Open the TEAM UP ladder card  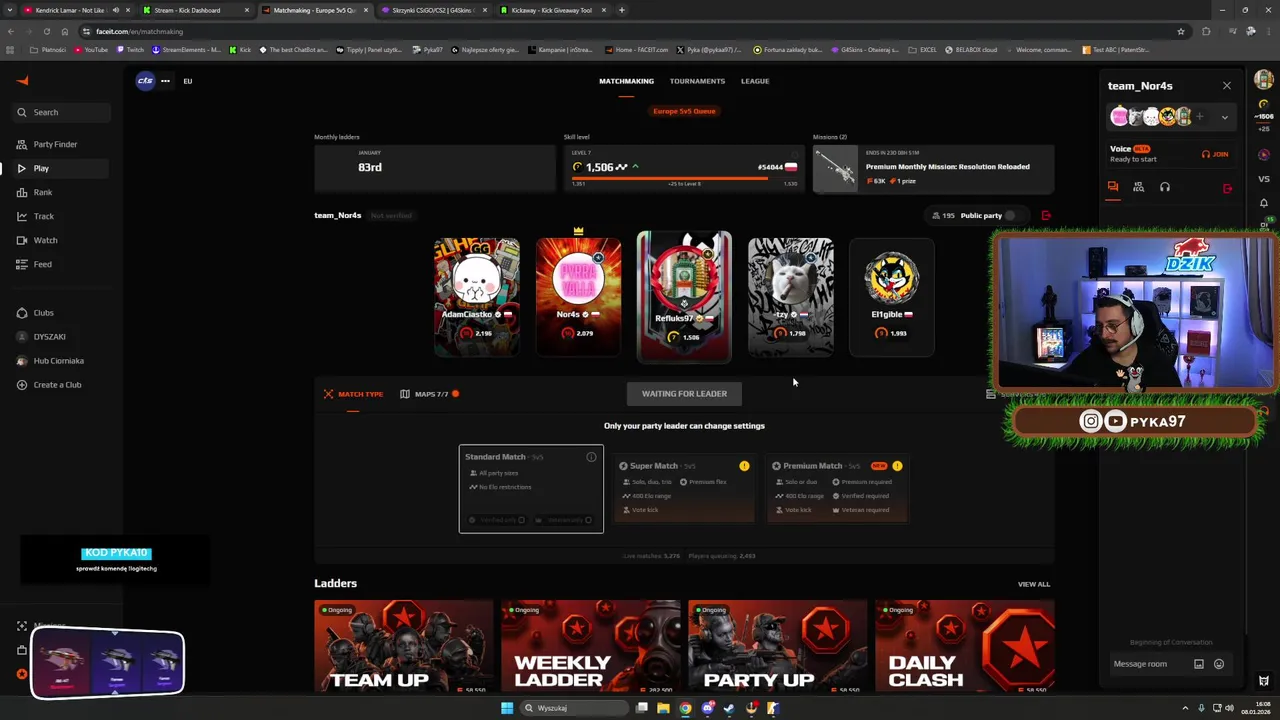(403, 646)
